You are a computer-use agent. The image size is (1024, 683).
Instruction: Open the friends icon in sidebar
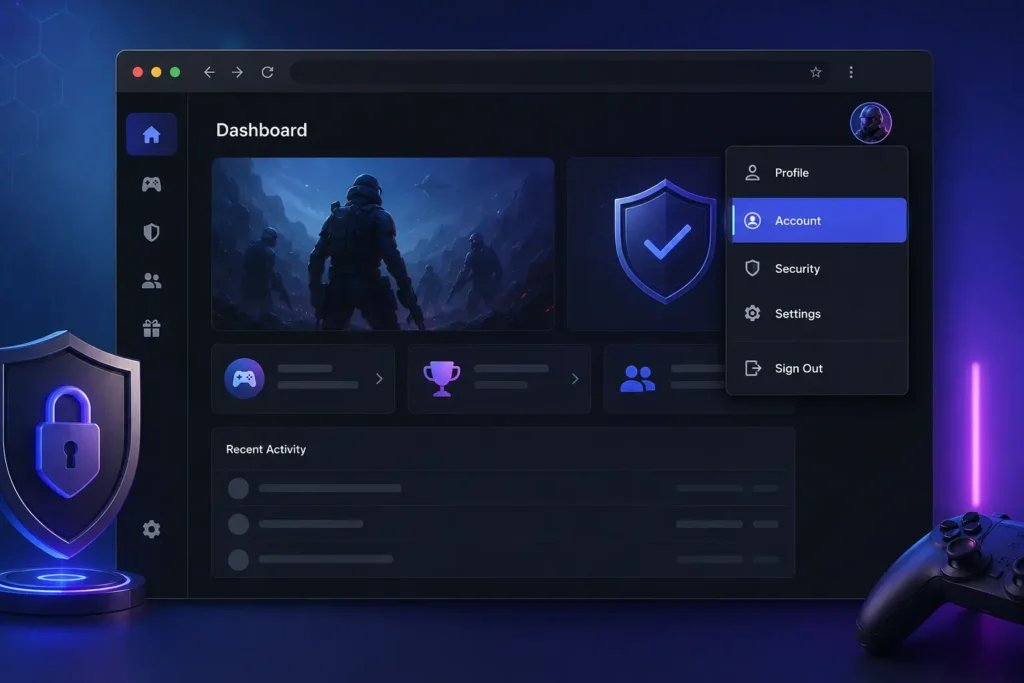click(x=152, y=281)
